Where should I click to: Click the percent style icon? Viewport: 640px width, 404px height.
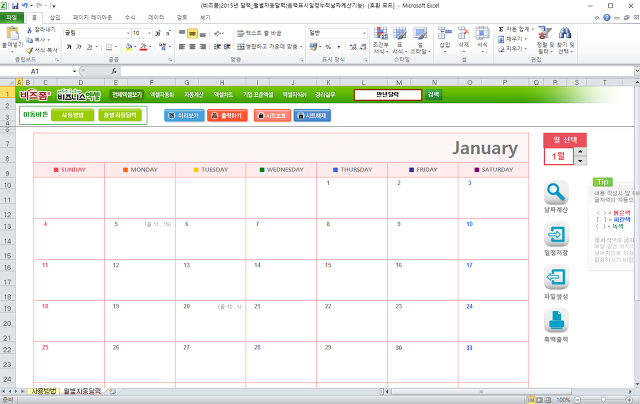(x=328, y=47)
